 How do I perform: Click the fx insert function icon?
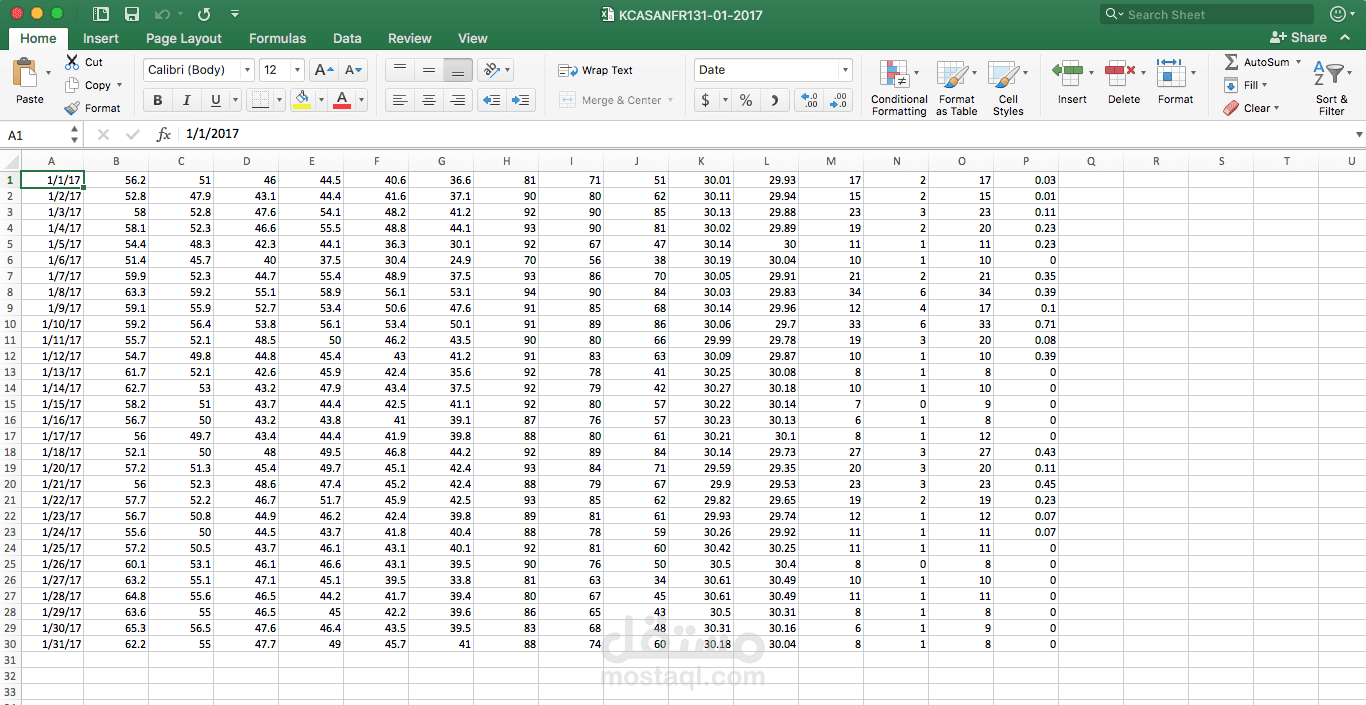pyautogui.click(x=164, y=134)
